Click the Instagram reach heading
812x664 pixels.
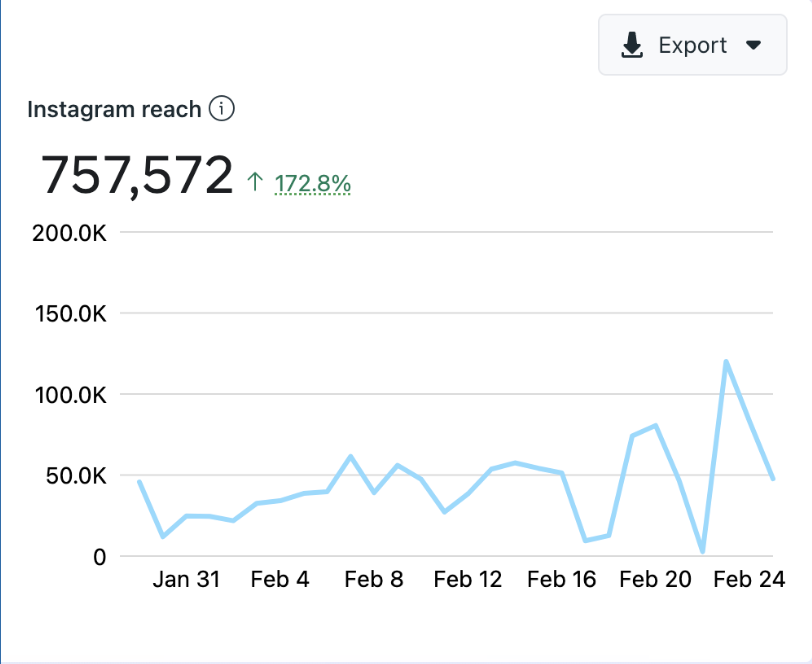(x=114, y=109)
